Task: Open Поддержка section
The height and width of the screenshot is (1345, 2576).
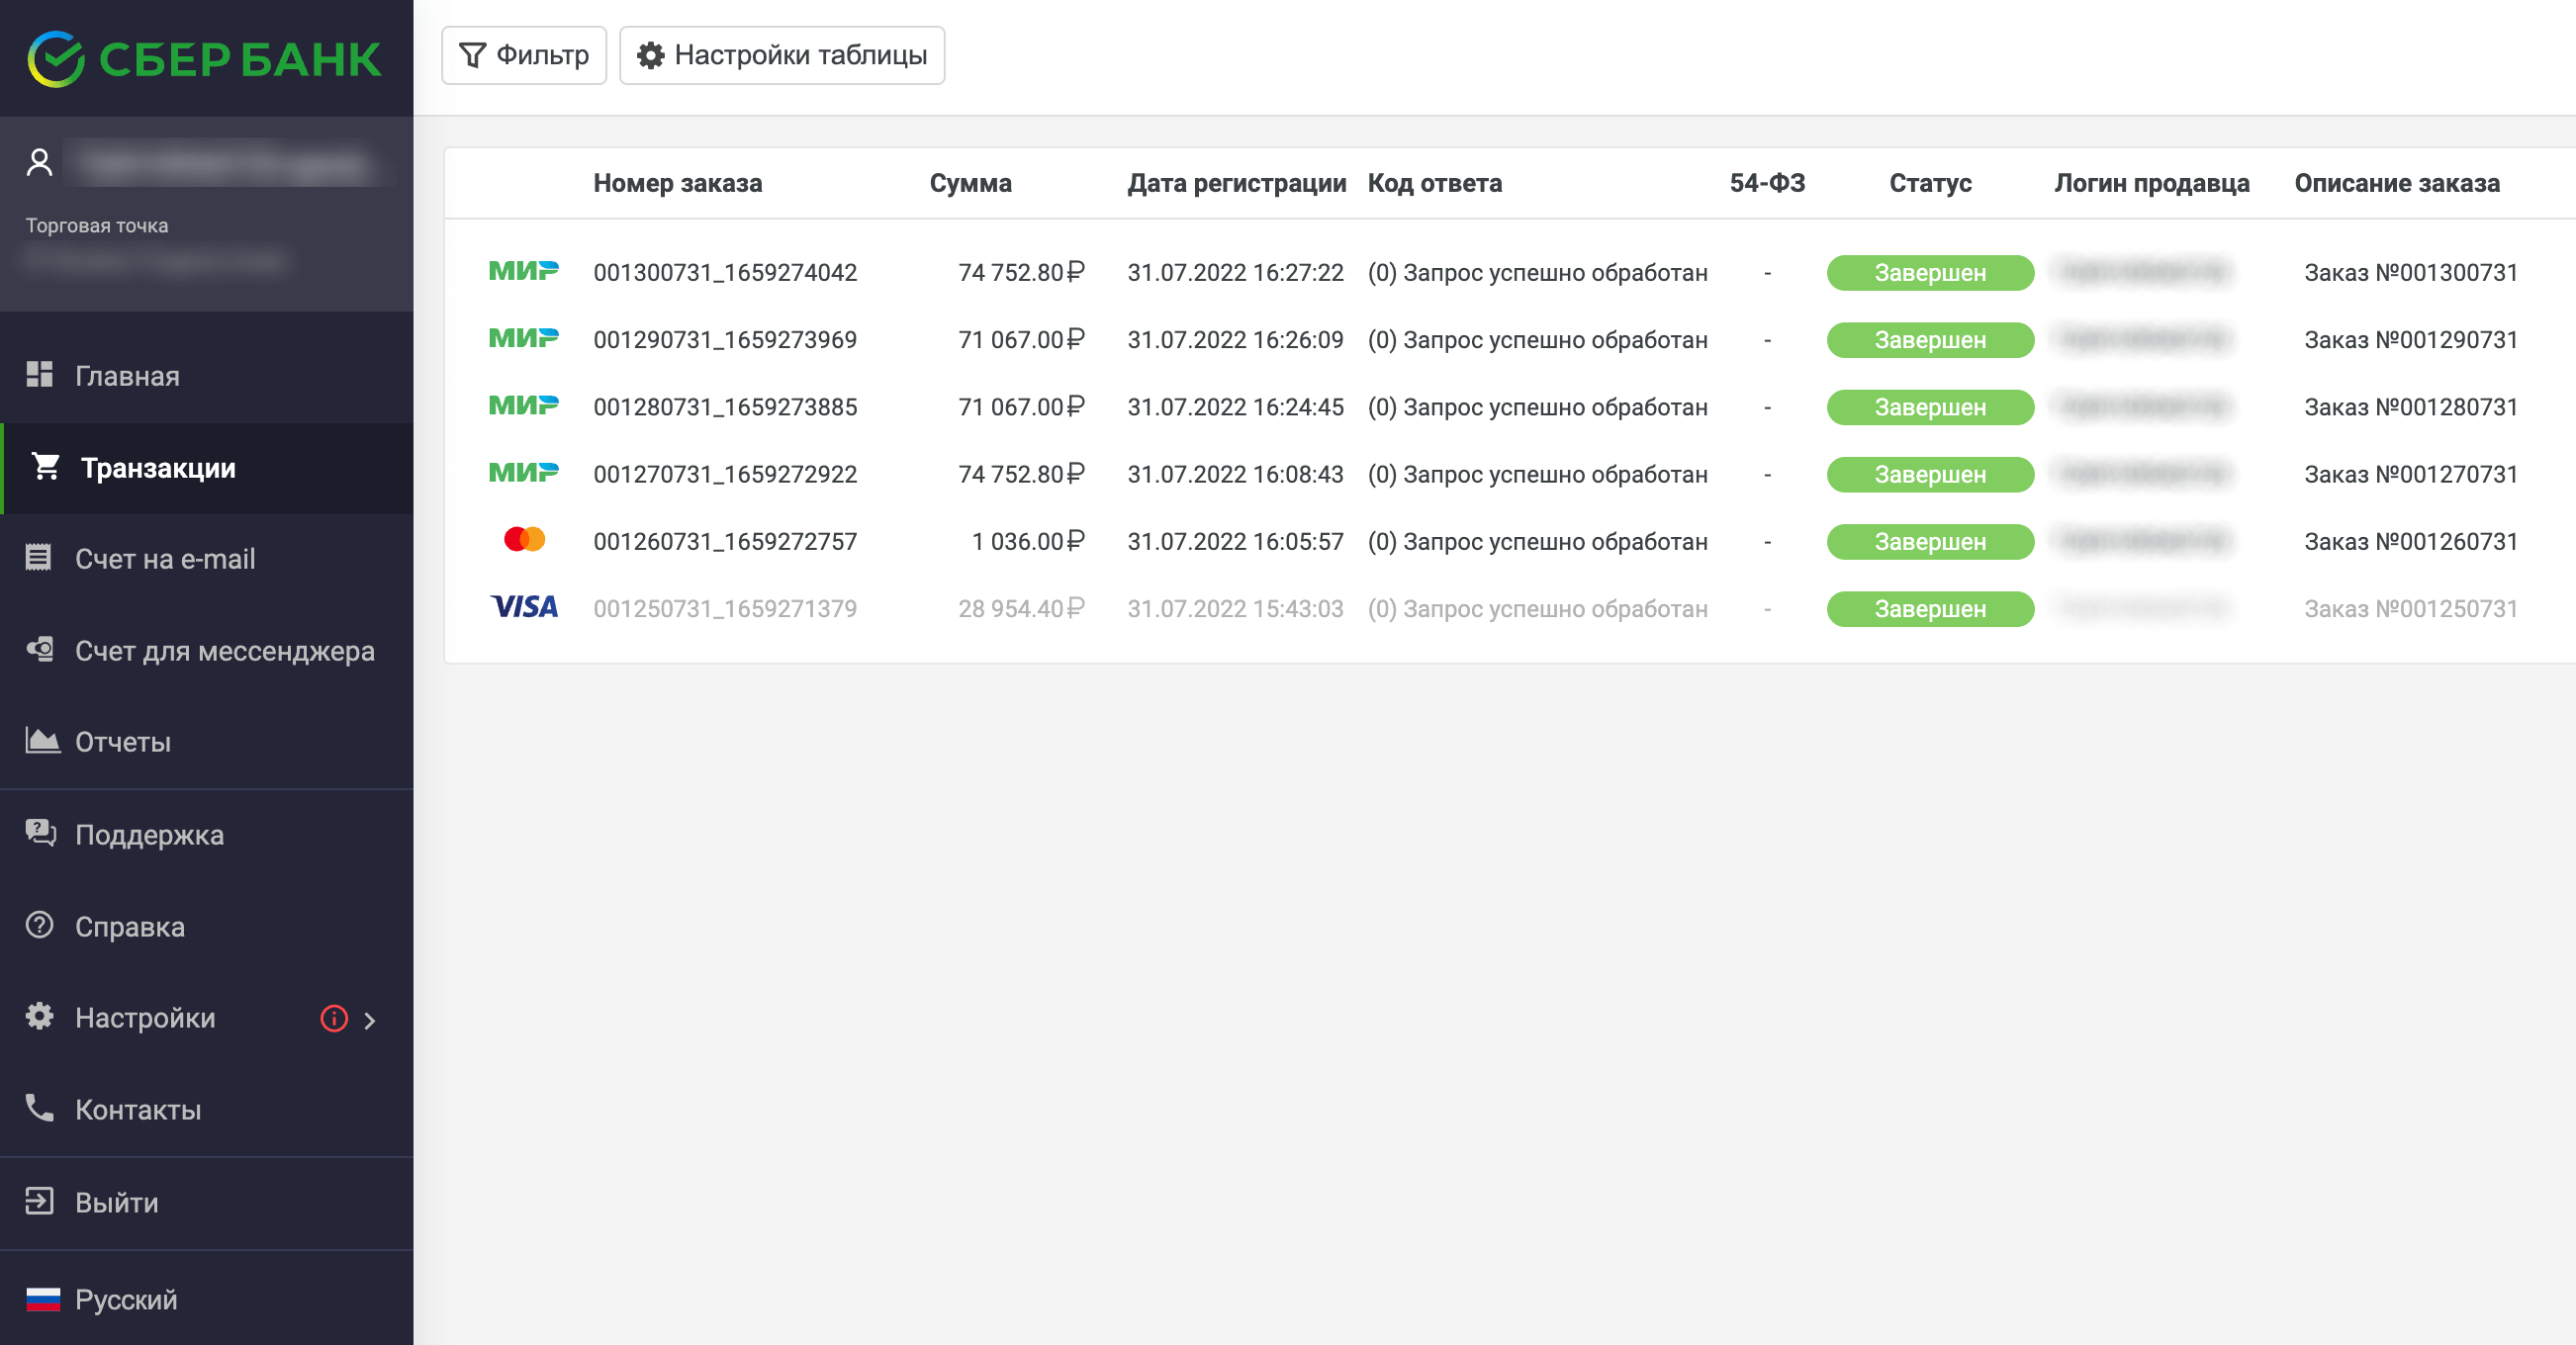Action: (x=206, y=835)
